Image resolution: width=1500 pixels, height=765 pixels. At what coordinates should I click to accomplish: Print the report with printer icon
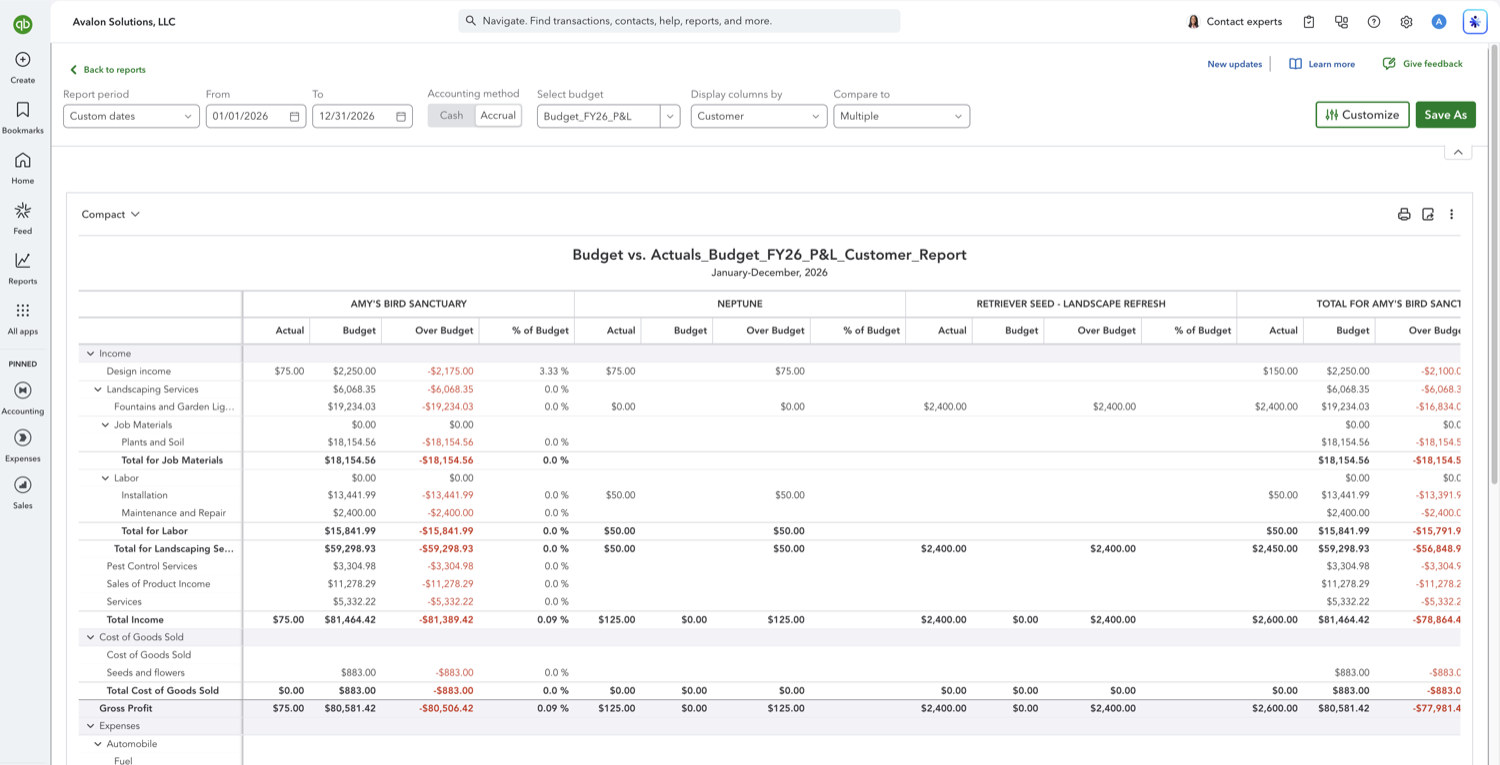(x=1404, y=214)
